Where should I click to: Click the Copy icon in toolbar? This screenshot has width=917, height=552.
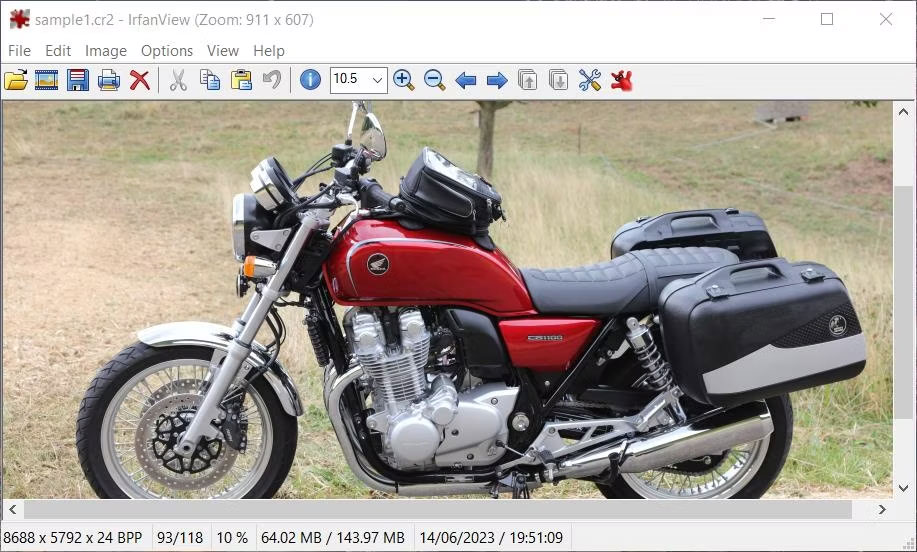point(210,80)
